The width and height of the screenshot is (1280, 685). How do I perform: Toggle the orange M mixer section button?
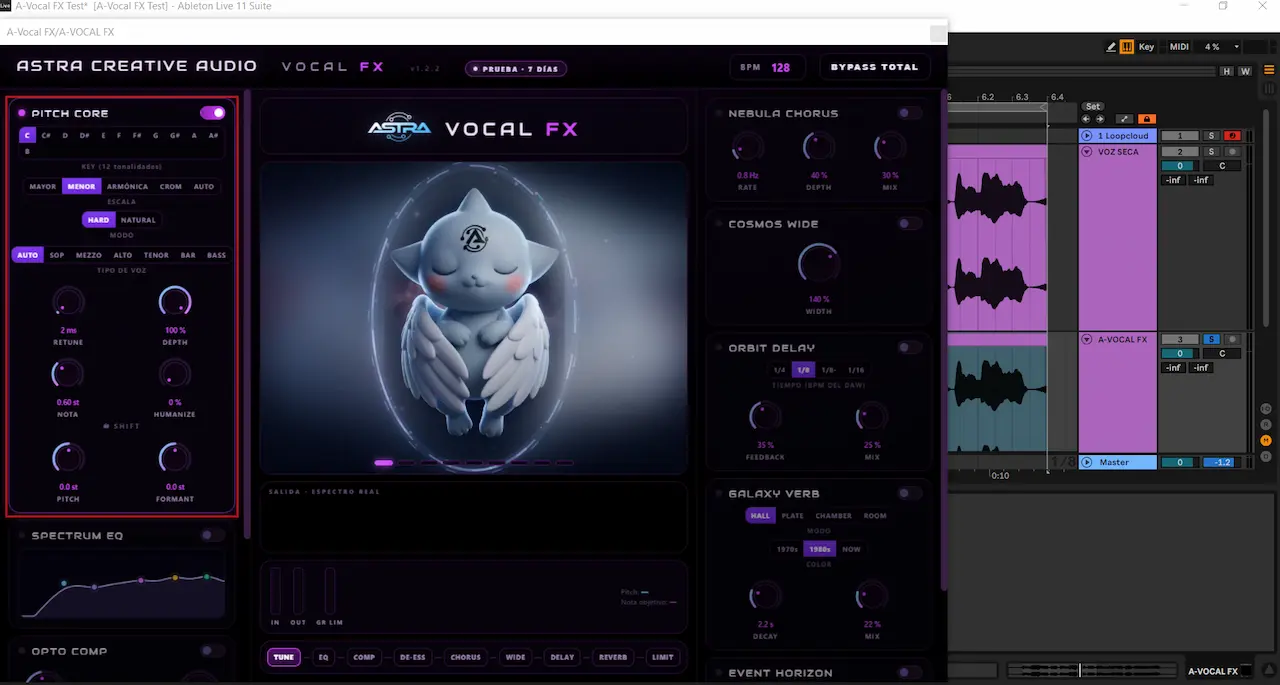pyautogui.click(x=1266, y=440)
